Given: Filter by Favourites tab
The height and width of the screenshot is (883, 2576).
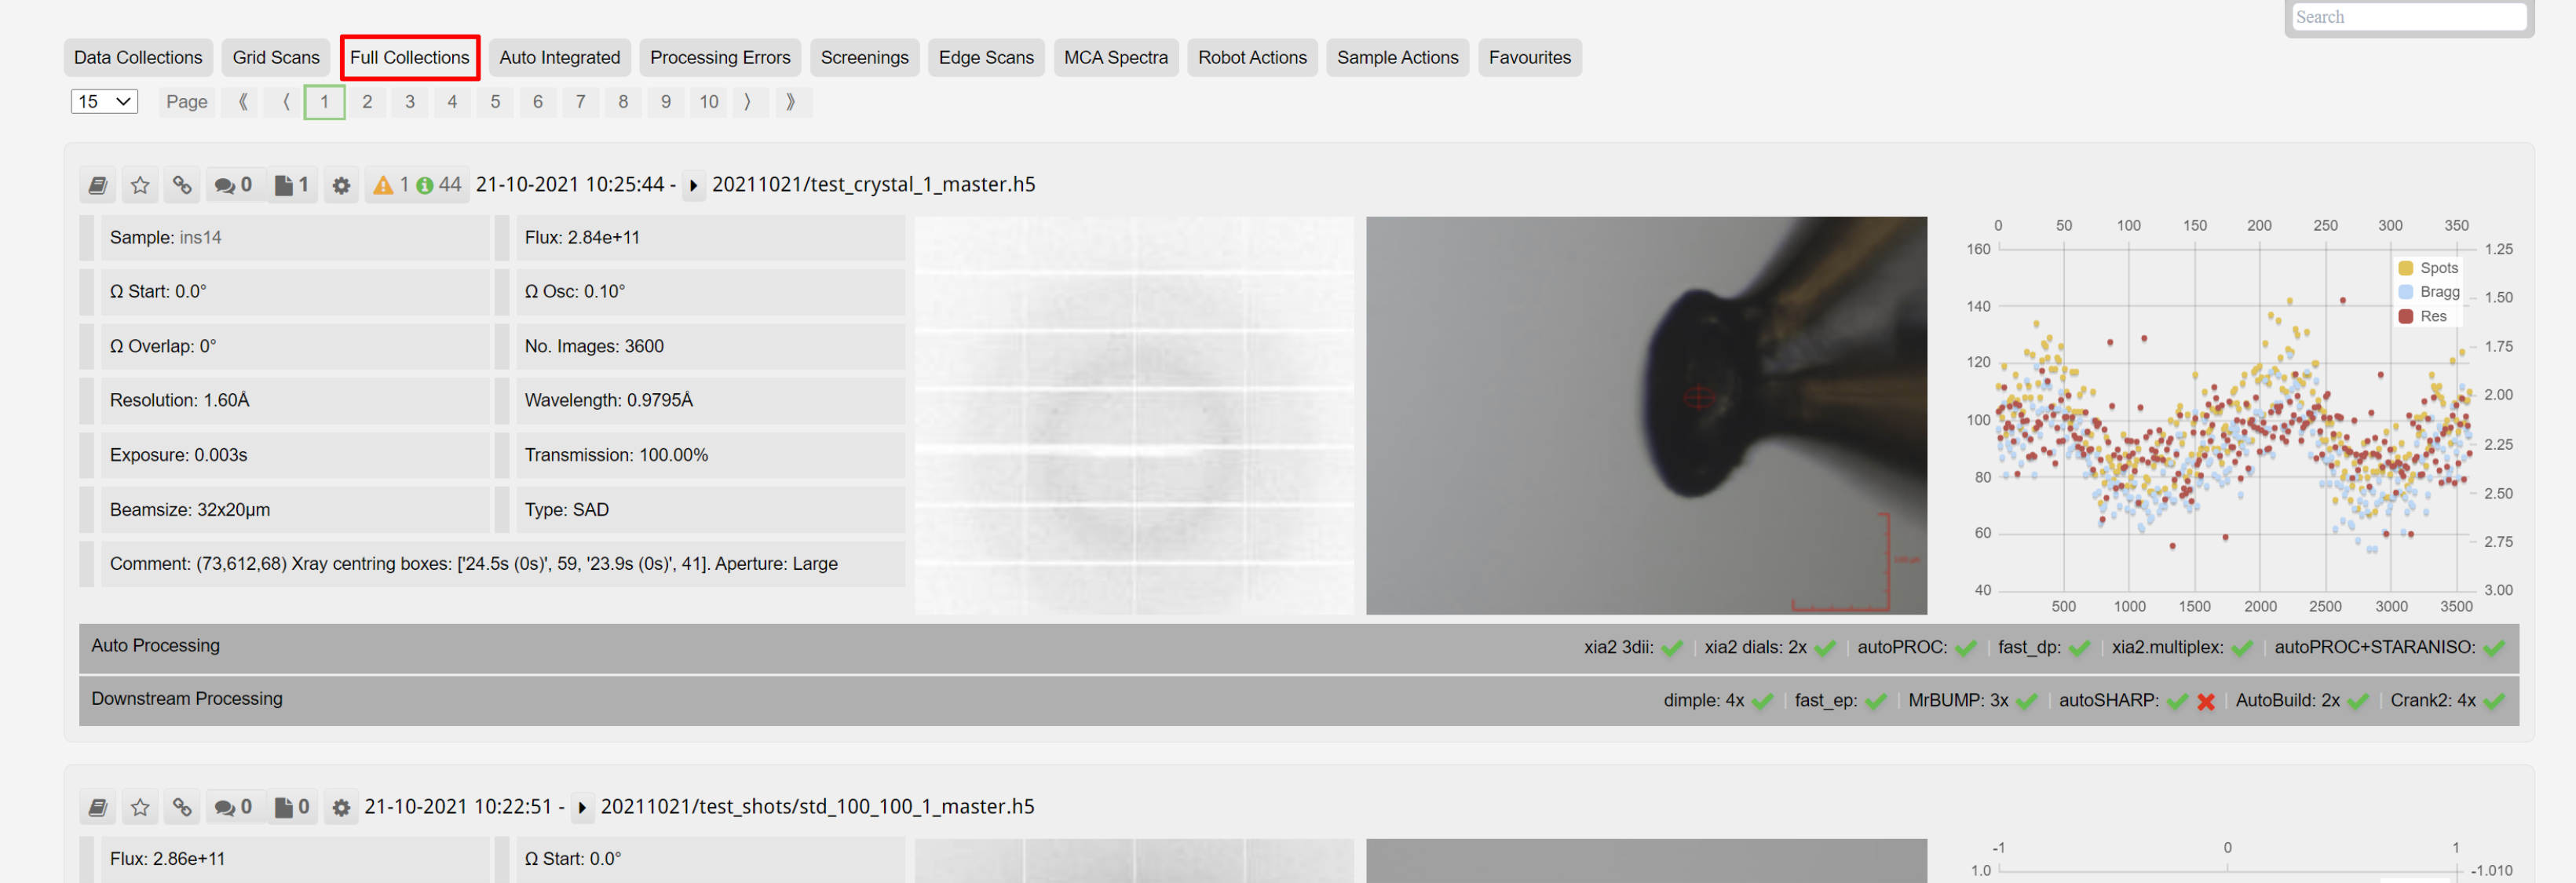Looking at the screenshot, I should pos(1529,58).
